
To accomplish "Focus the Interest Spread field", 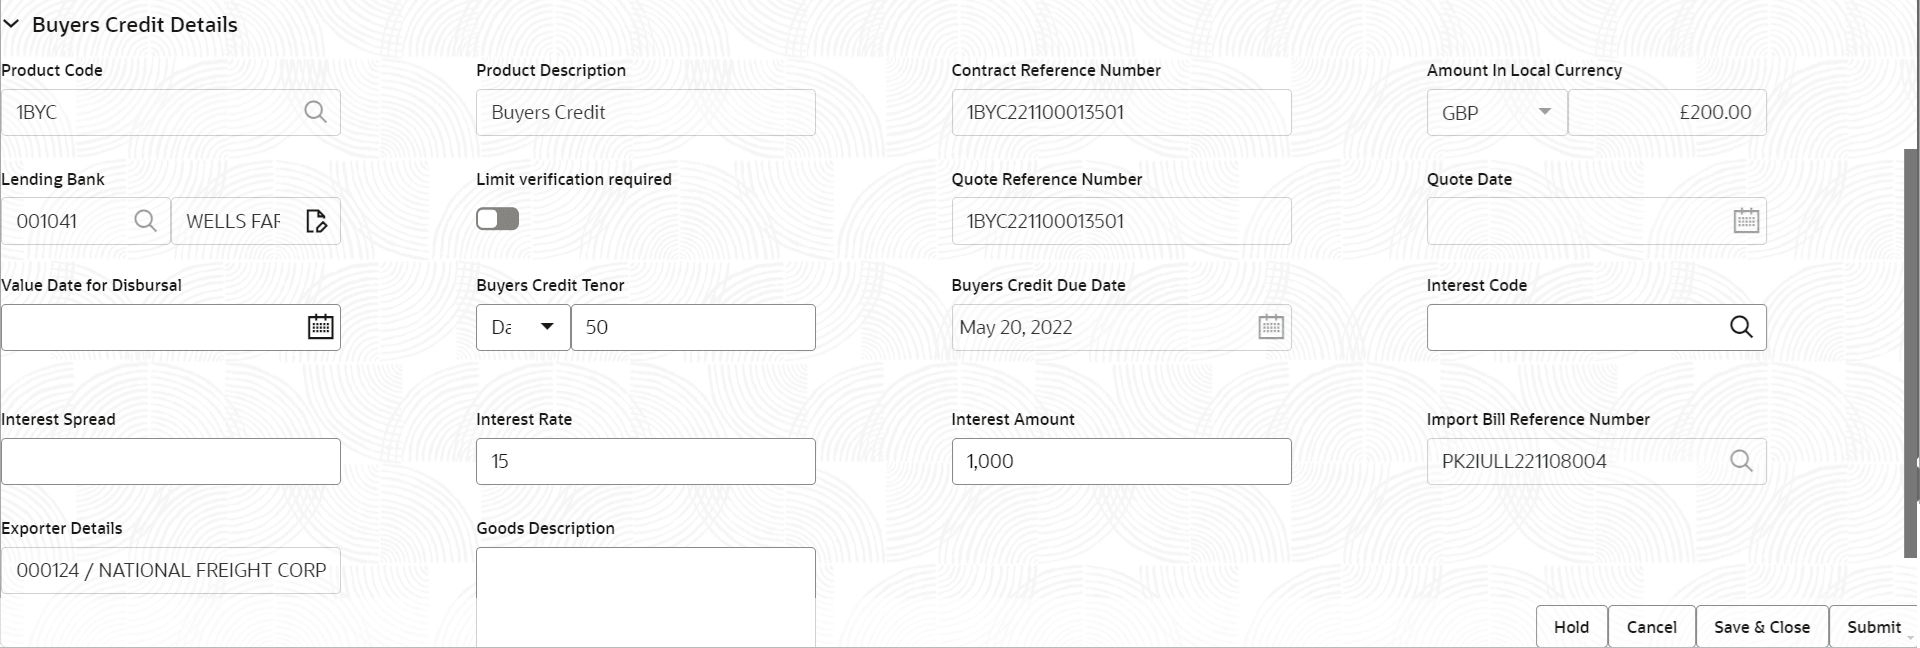I will coord(171,461).
